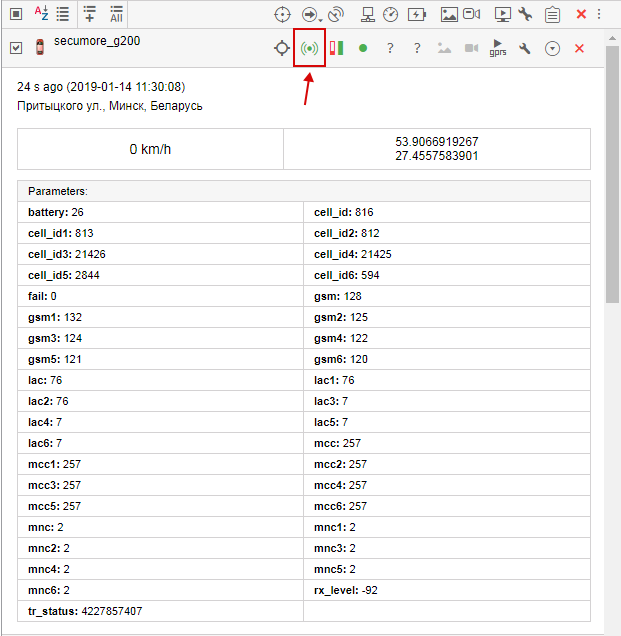The width and height of the screenshot is (621, 636).
Task: Toggle the select-all checkbox in top toolbar
Action: click(16, 14)
